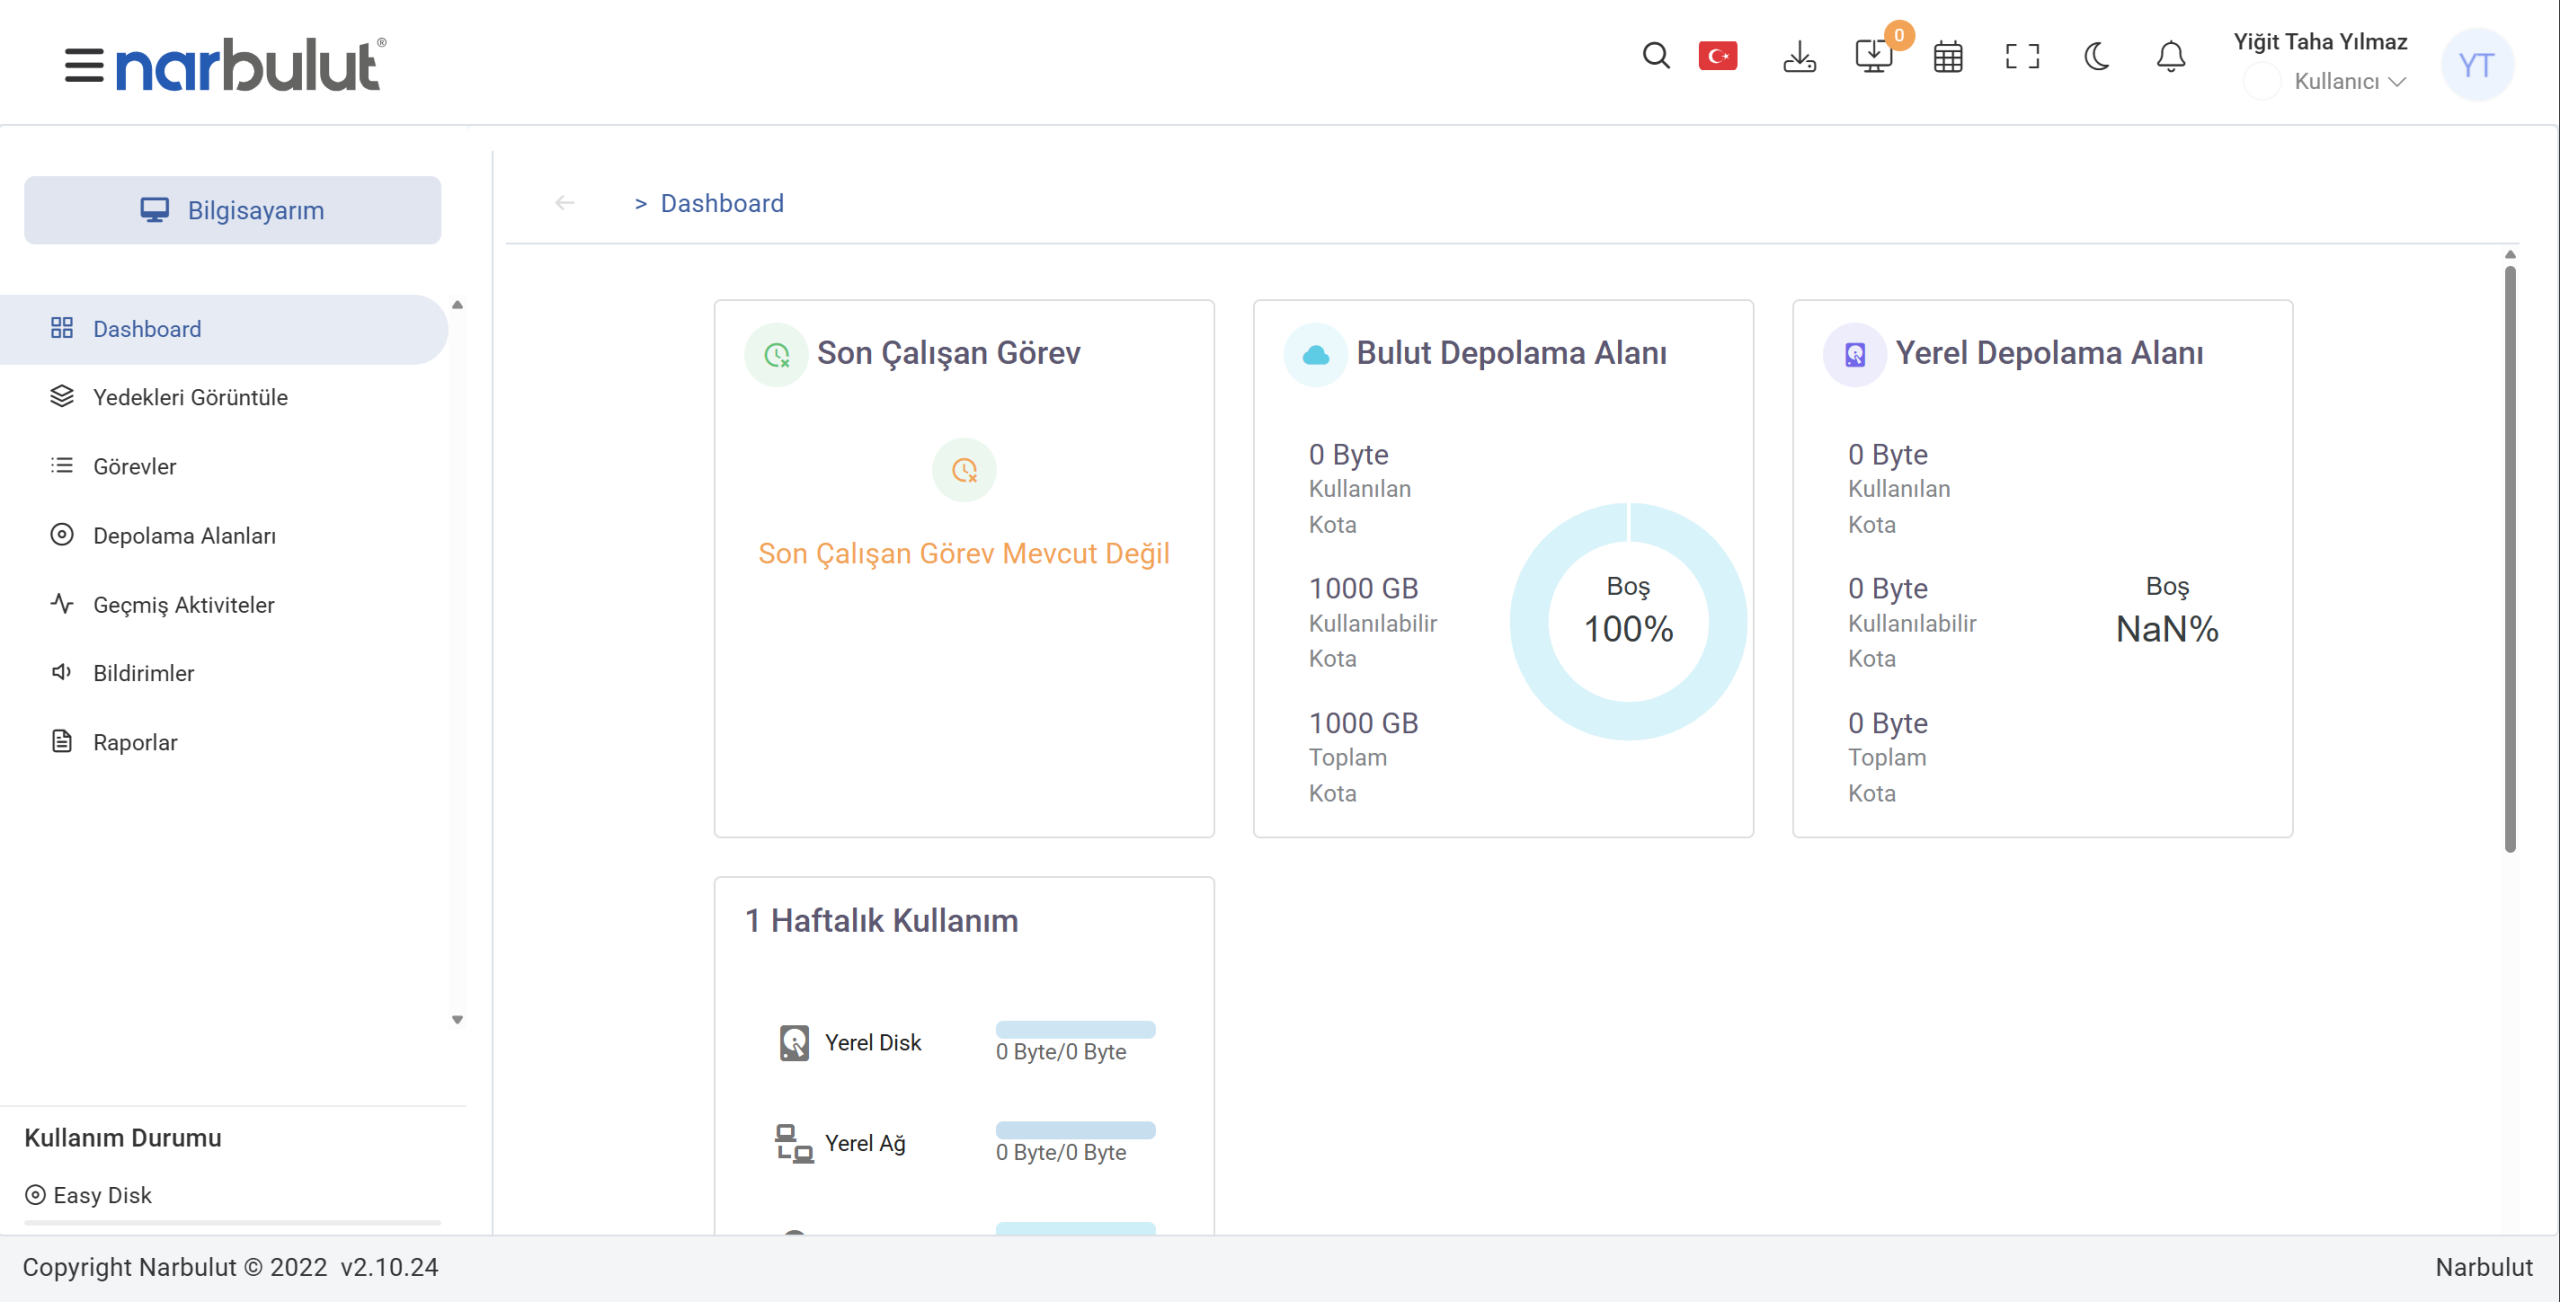The width and height of the screenshot is (2560, 1302).
Task: Go to Depolama Alanları menu item
Action: pyautogui.click(x=184, y=536)
